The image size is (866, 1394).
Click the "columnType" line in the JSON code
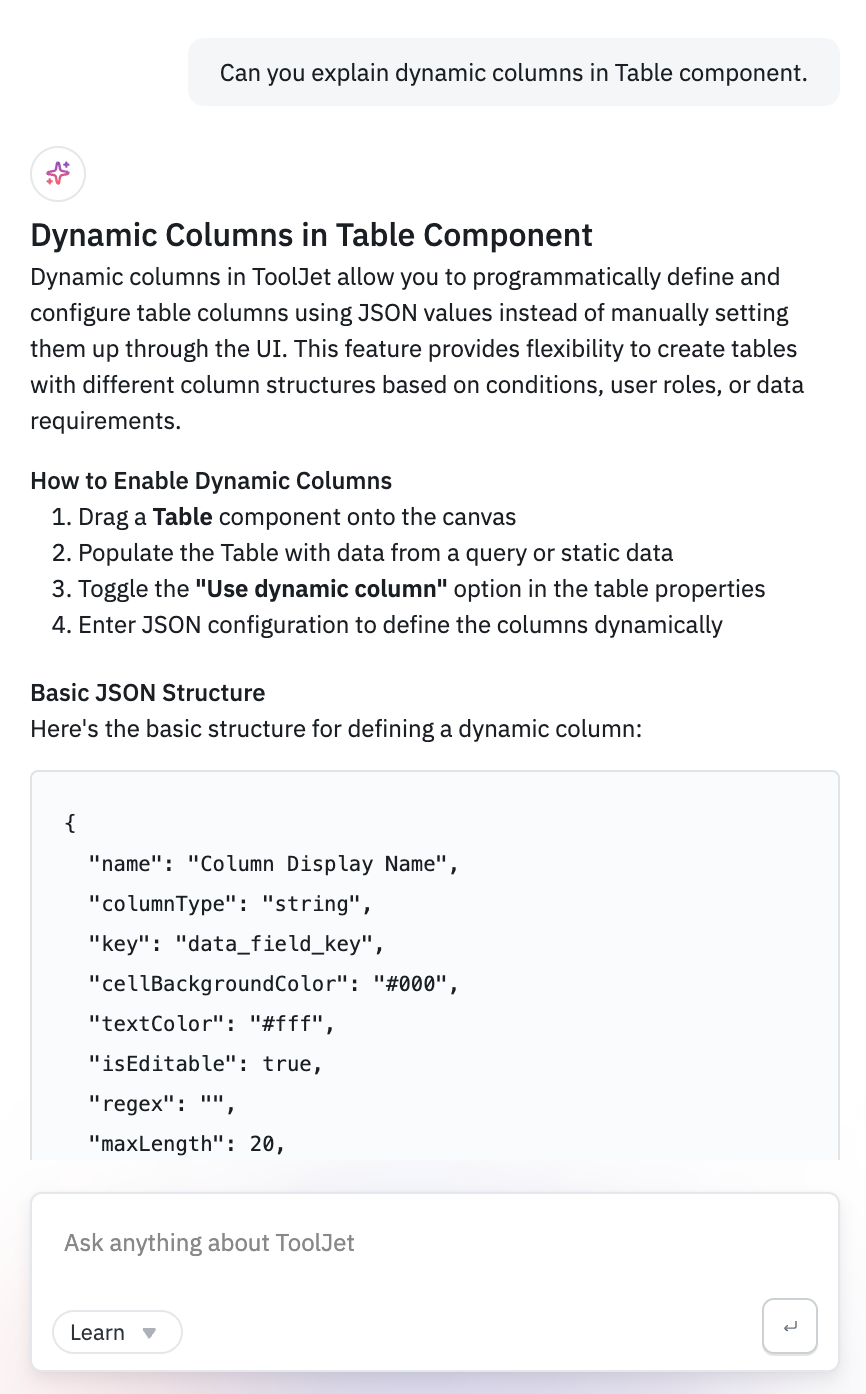230,904
